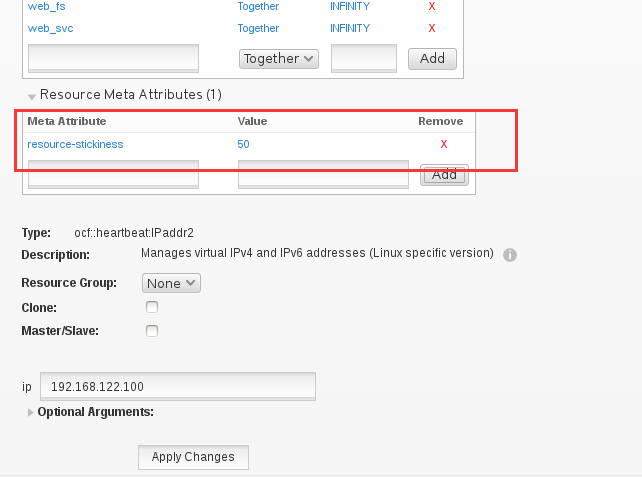Open the description info icon
Viewport: 642px width, 477px height.
510,255
